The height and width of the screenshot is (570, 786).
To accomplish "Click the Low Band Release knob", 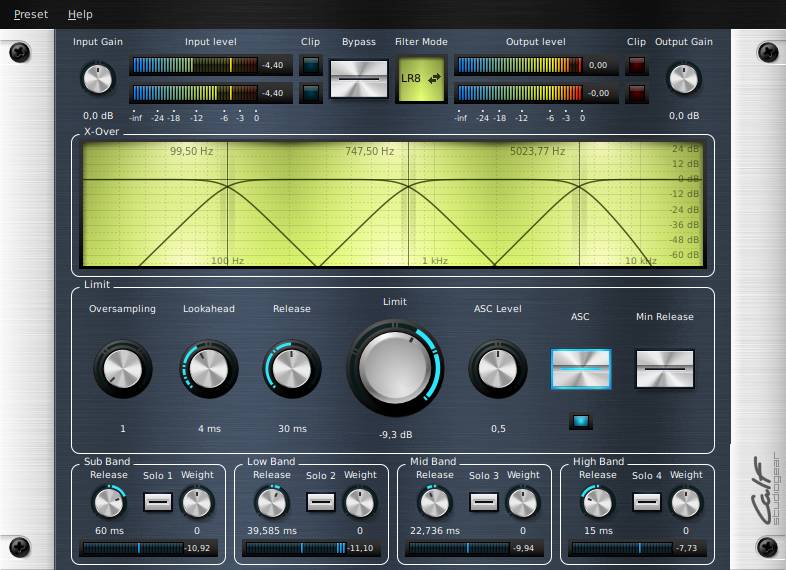I will [272, 502].
